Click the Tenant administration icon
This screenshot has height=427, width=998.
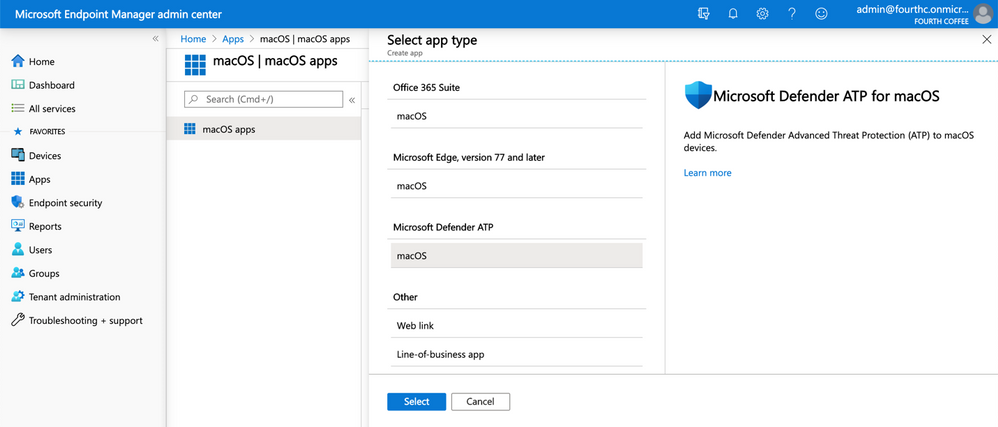coord(18,297)
